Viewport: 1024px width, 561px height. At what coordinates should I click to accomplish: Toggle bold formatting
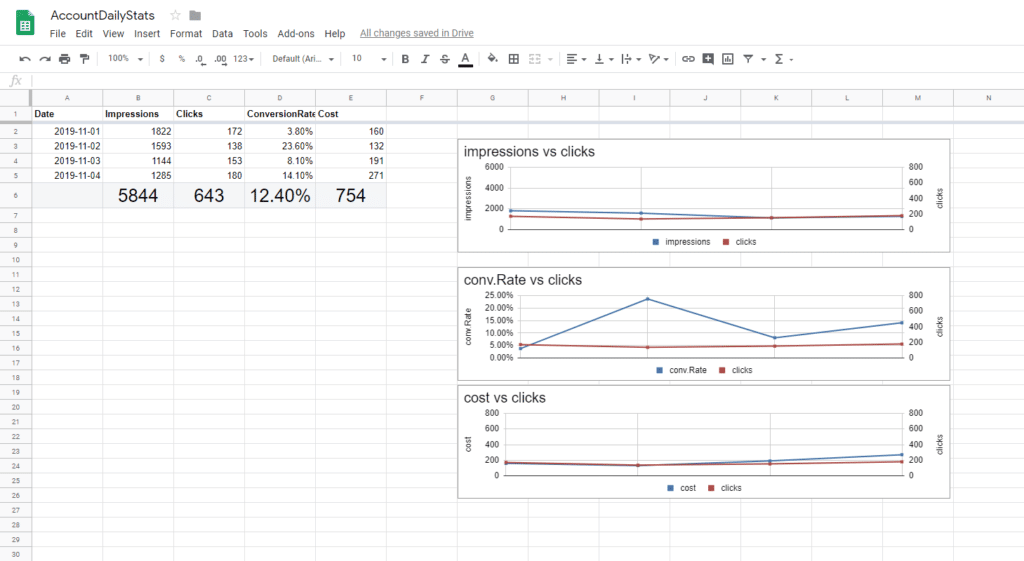[x=405, y=59]
